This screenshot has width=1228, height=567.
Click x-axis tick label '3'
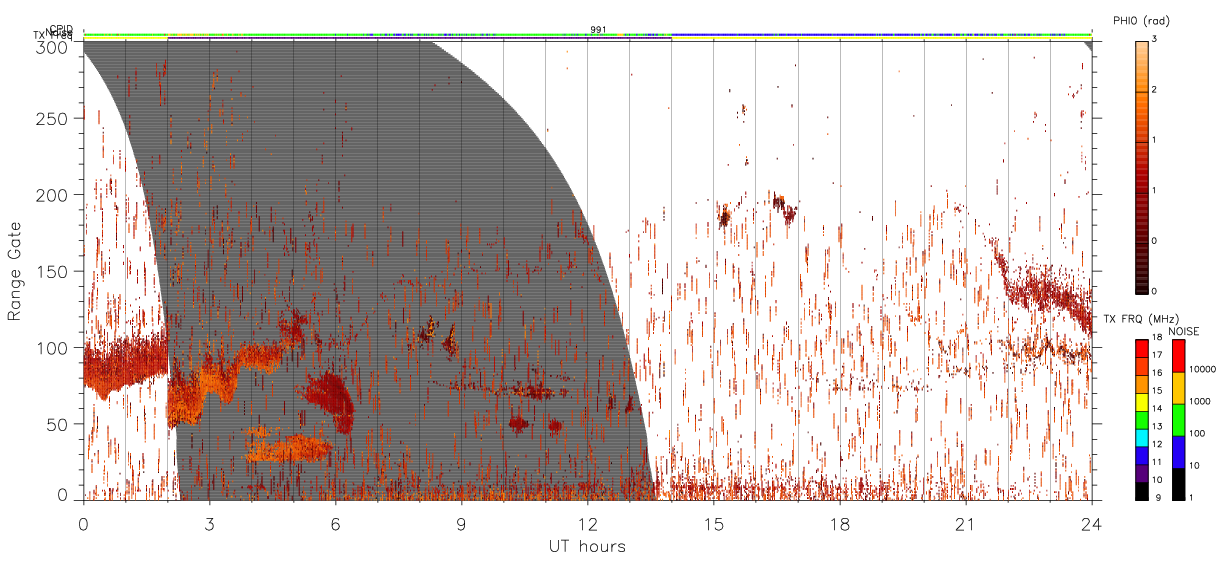(x=209, y=524)
